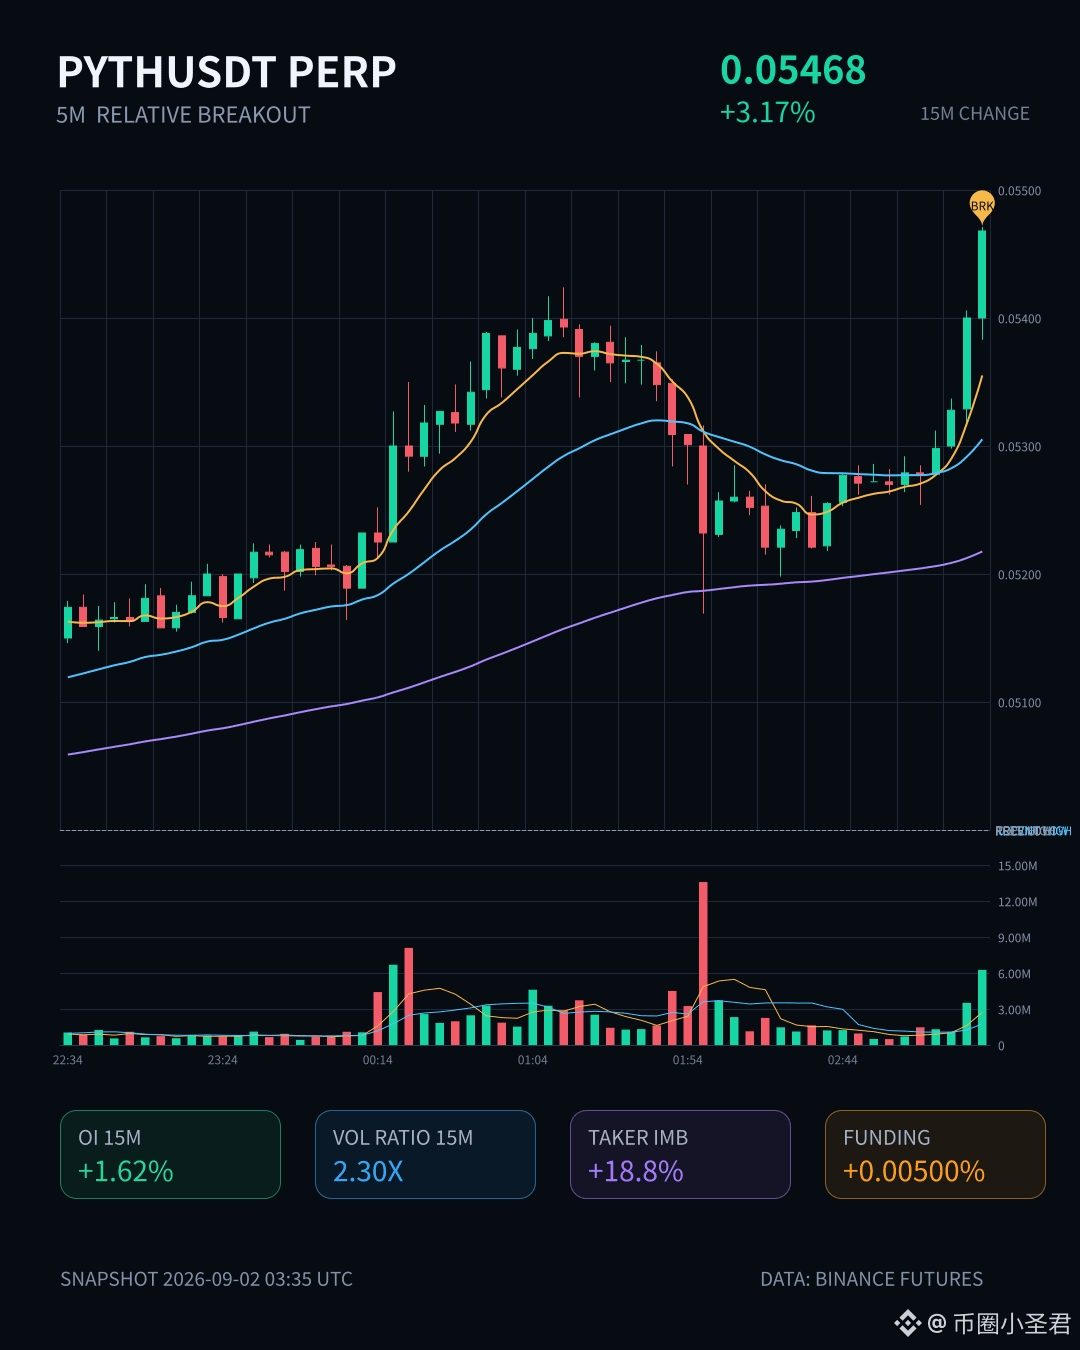
Task: Click the SNAPSHOT timestamp text
Action: click(206, 1279)
